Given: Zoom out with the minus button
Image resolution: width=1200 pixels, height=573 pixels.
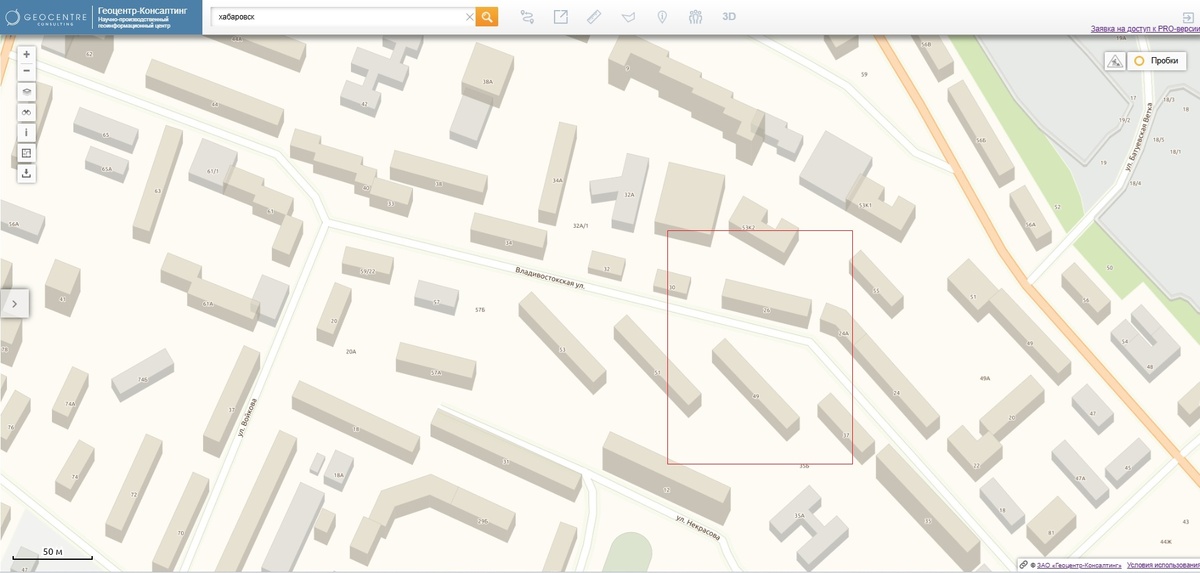Looking at the screenshot, I should pyautogui.click(x=27, y=71).
